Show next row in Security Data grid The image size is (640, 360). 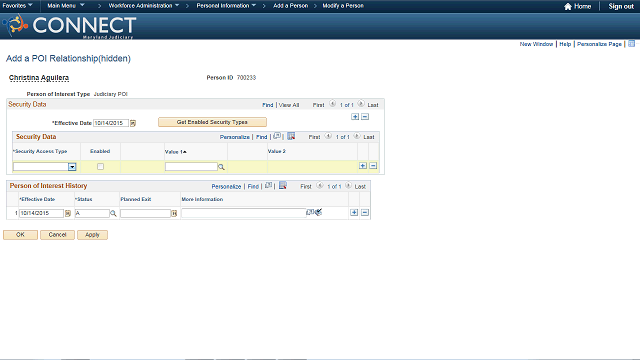point(357,136)
